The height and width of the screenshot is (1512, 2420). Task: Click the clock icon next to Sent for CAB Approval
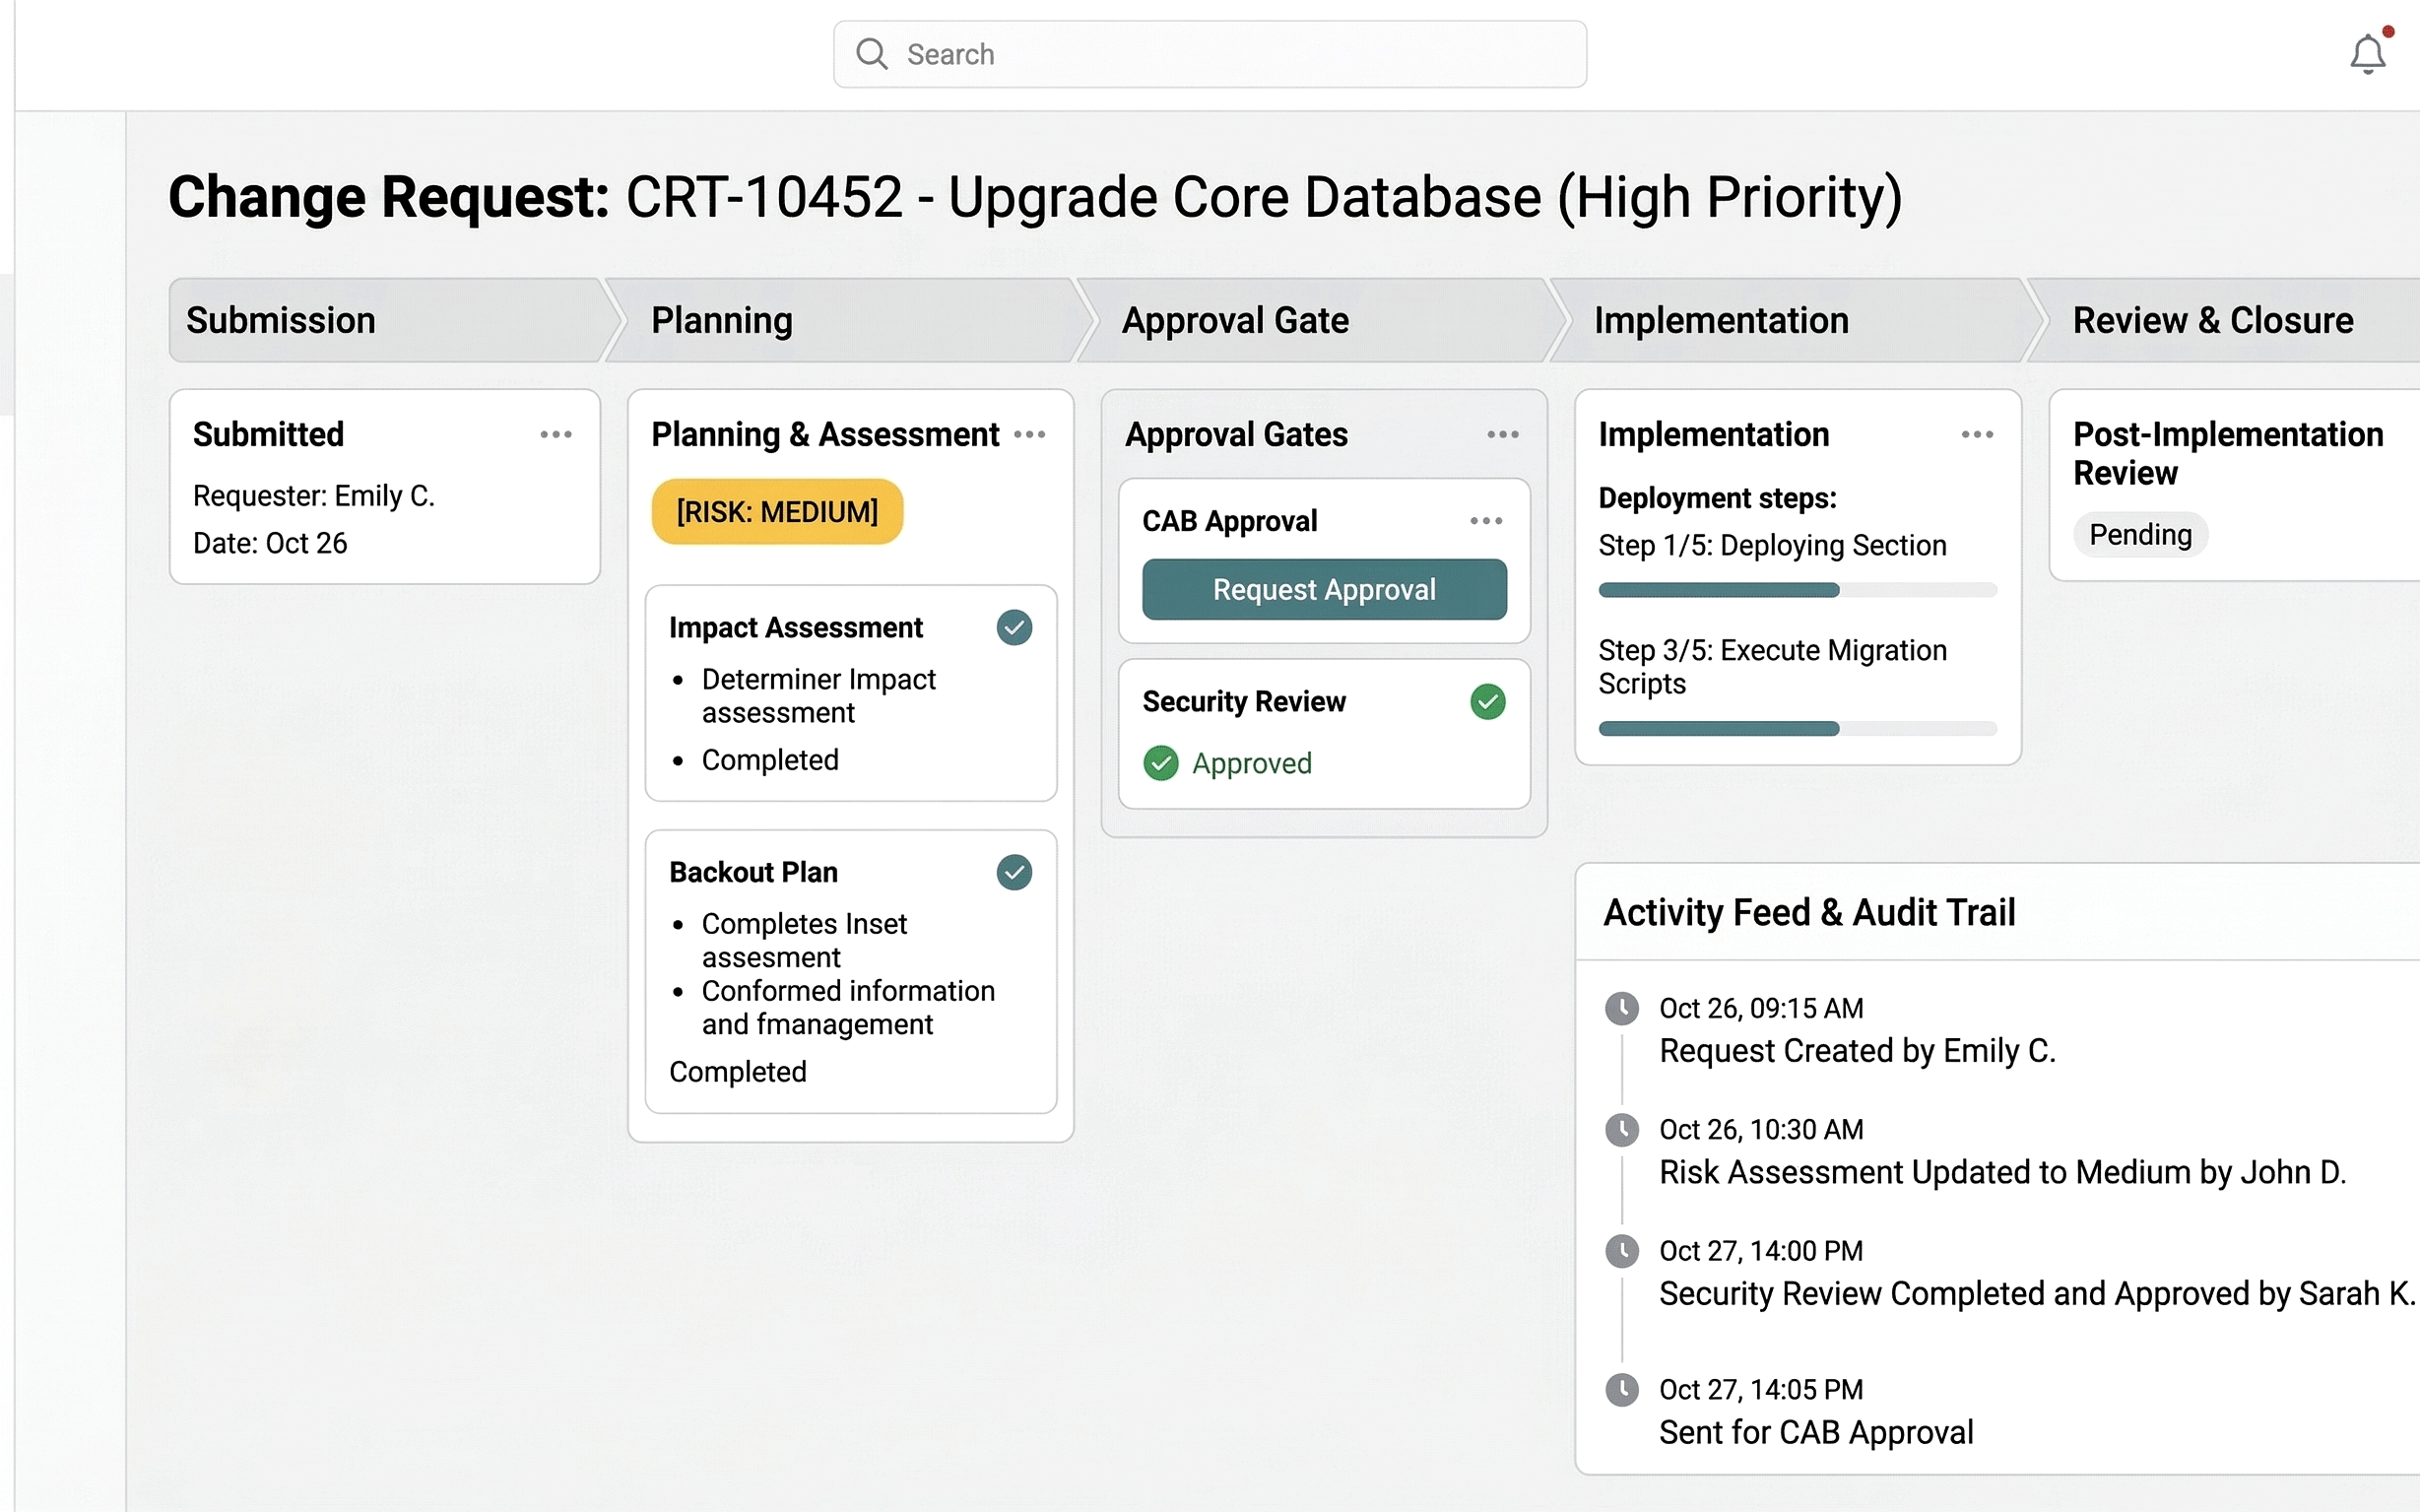point(1621,1389)
